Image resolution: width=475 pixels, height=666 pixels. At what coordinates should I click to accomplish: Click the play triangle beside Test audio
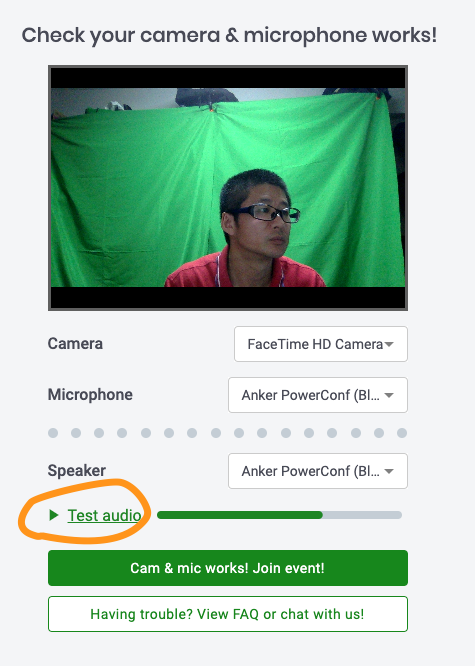click(x=54, y=515)
